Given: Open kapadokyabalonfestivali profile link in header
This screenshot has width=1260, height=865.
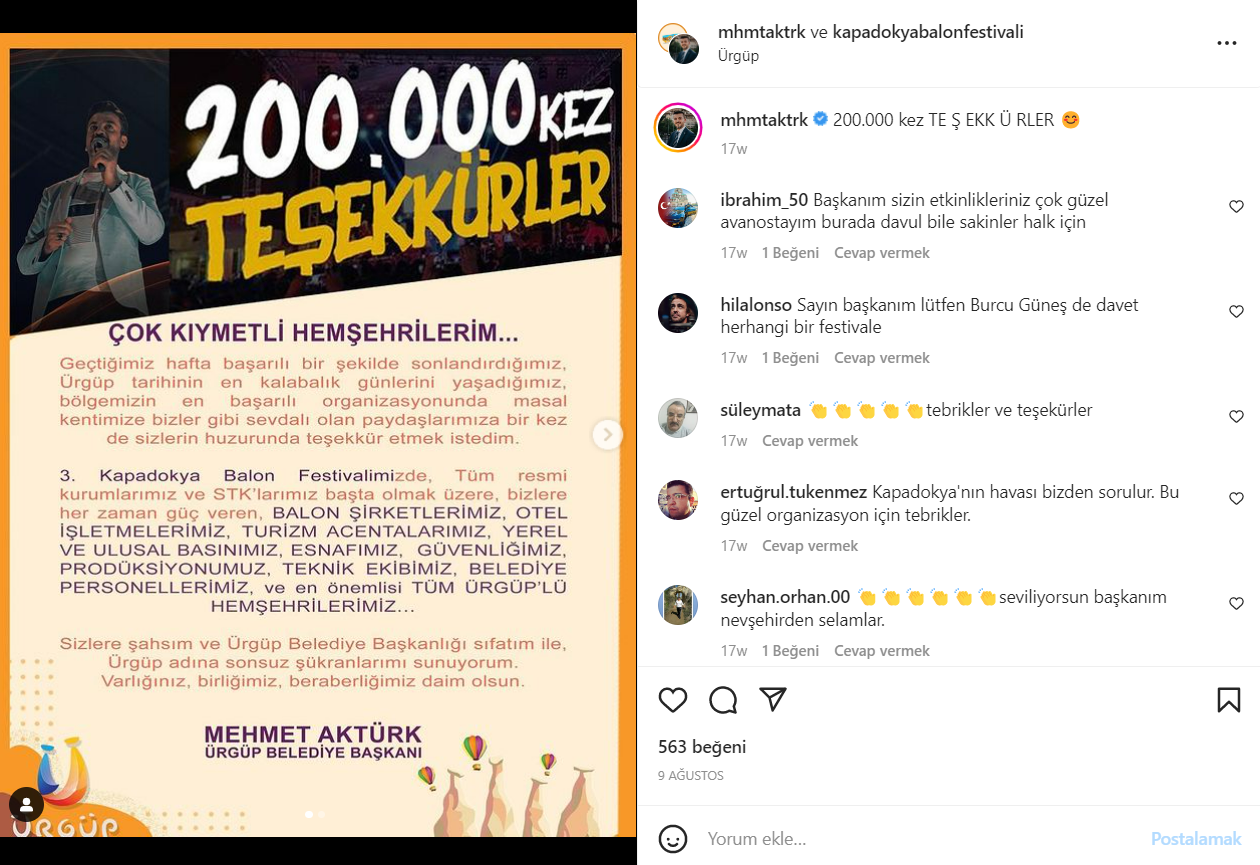Looking at the screenshot, I should coord(928,32).
